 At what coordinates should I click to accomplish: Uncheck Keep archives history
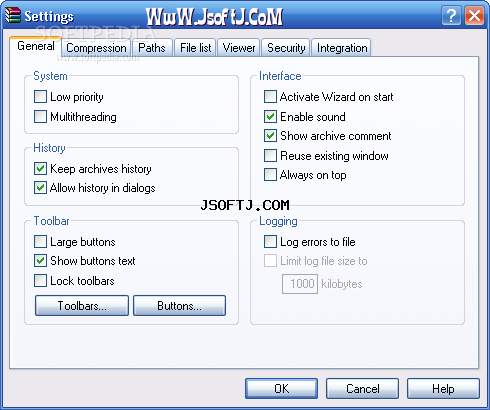click(x=40, y=169)
